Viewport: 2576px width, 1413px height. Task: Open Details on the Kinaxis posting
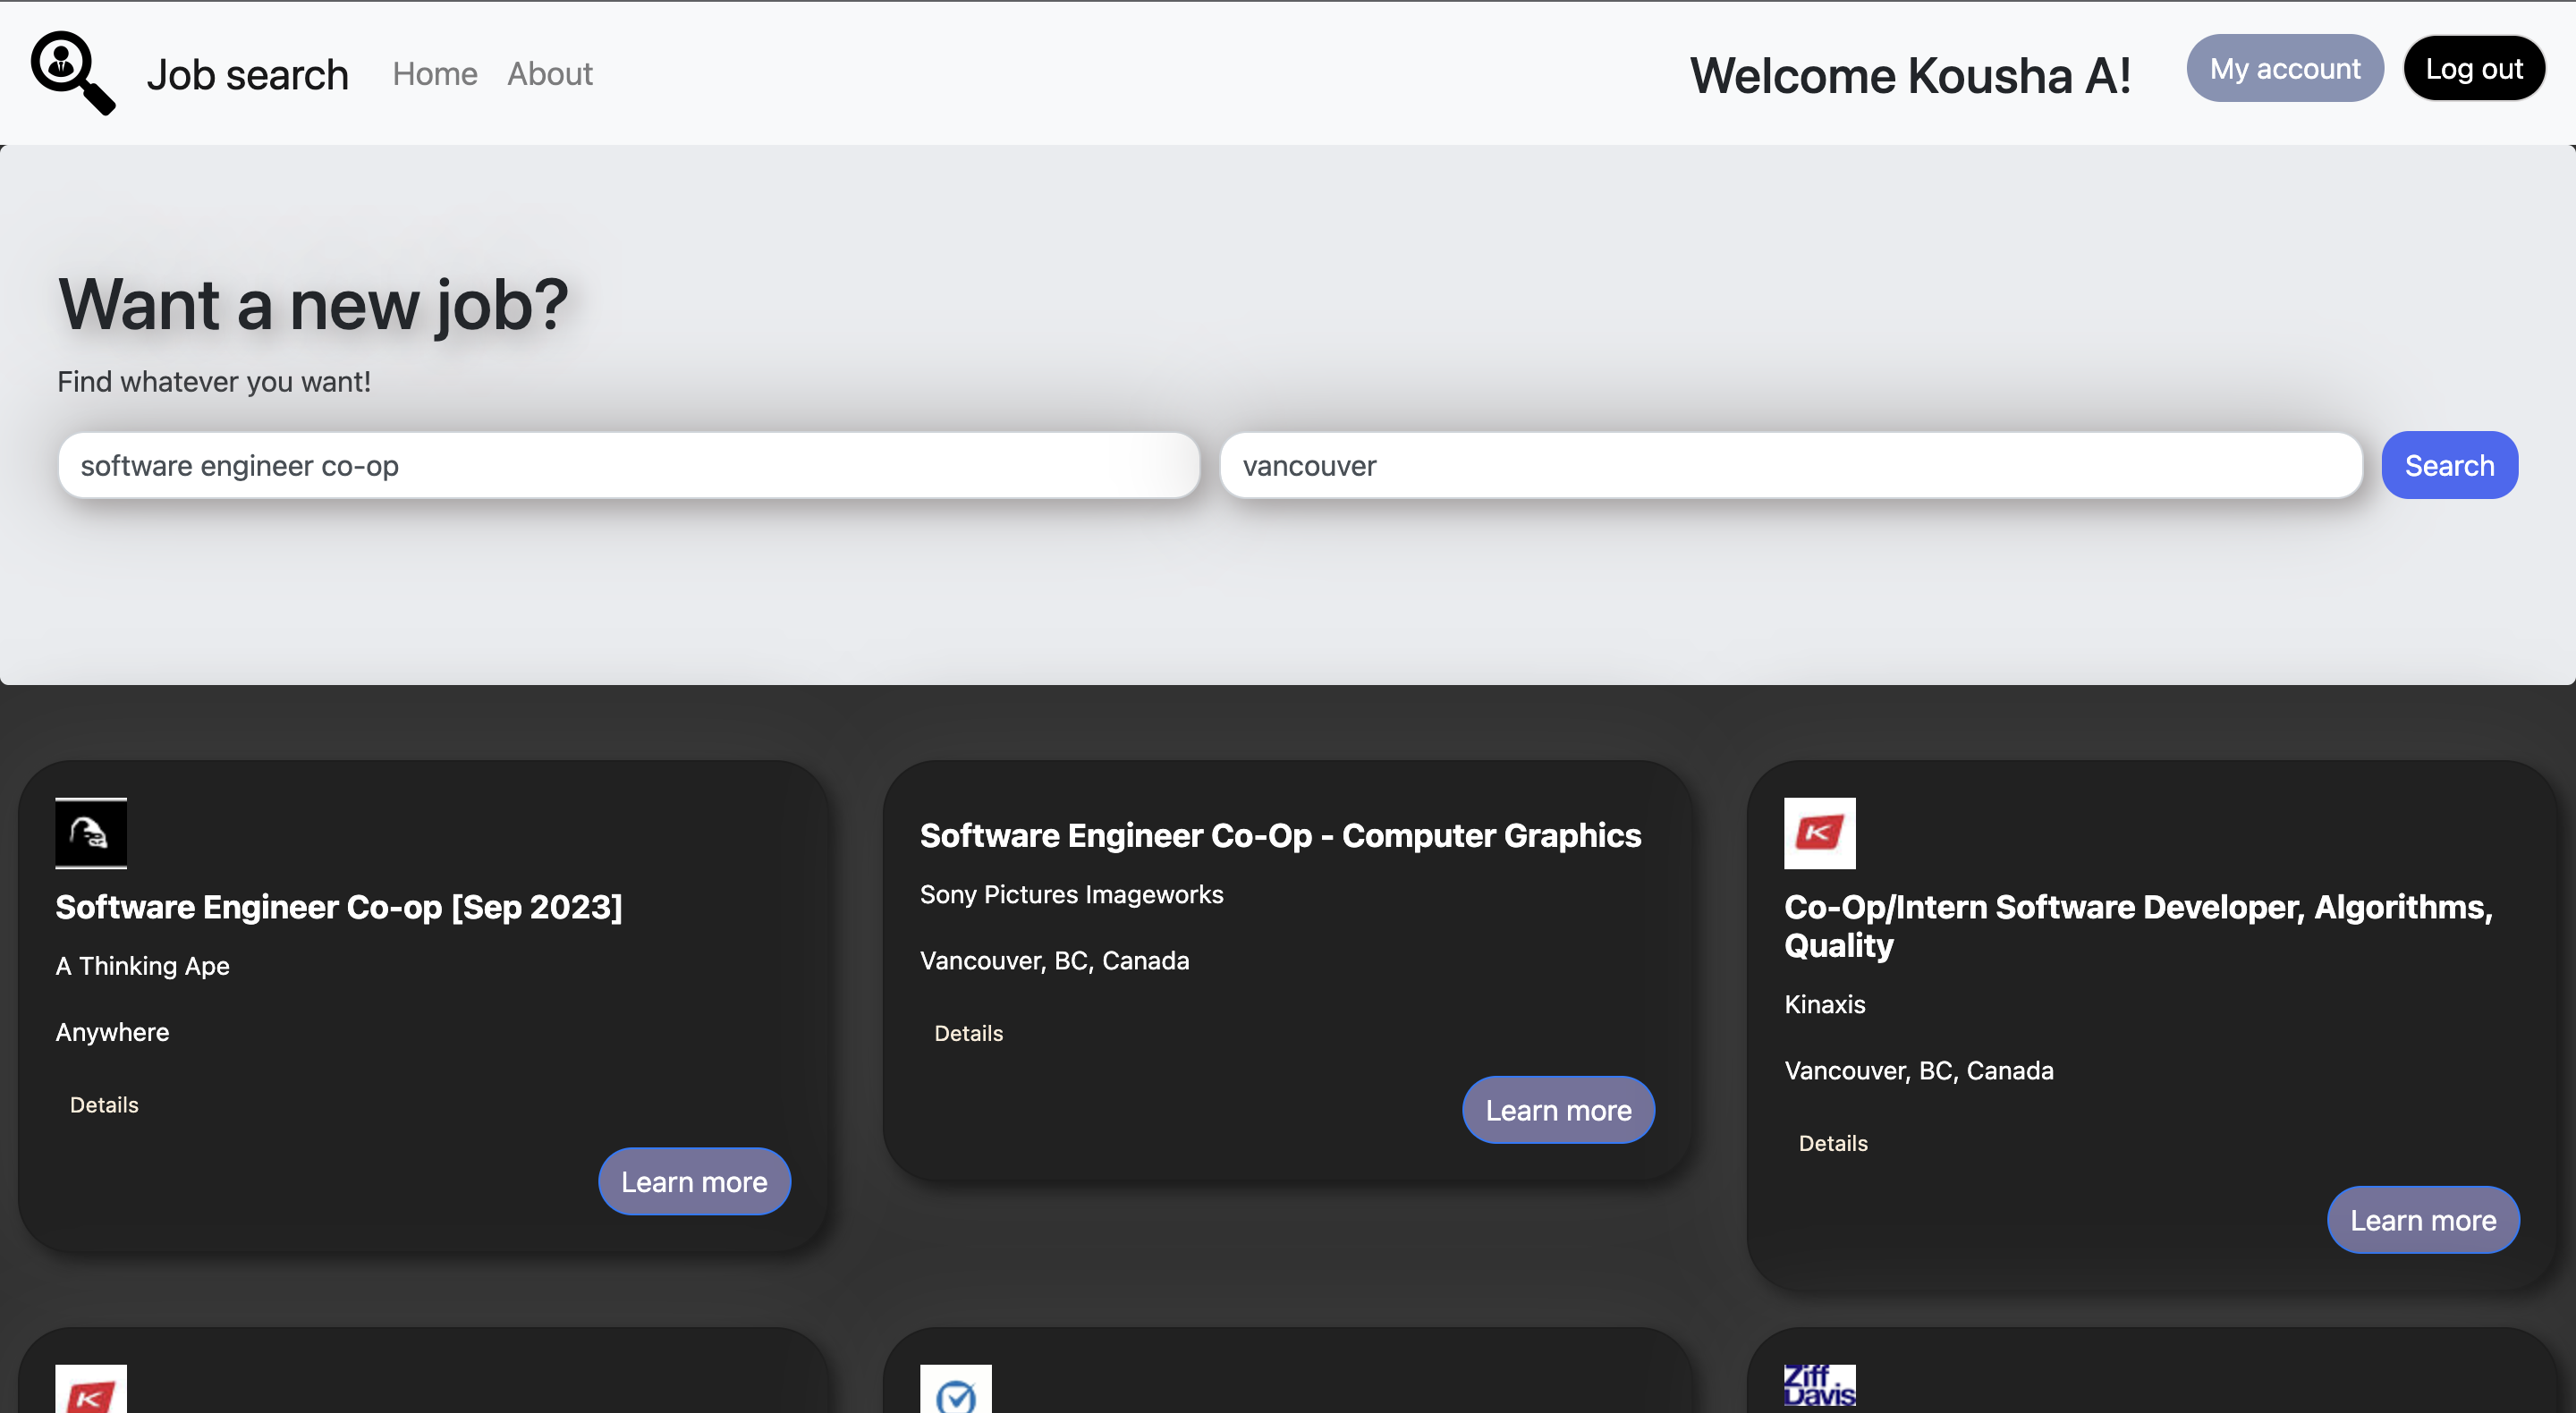[x=1832, y=1143]
